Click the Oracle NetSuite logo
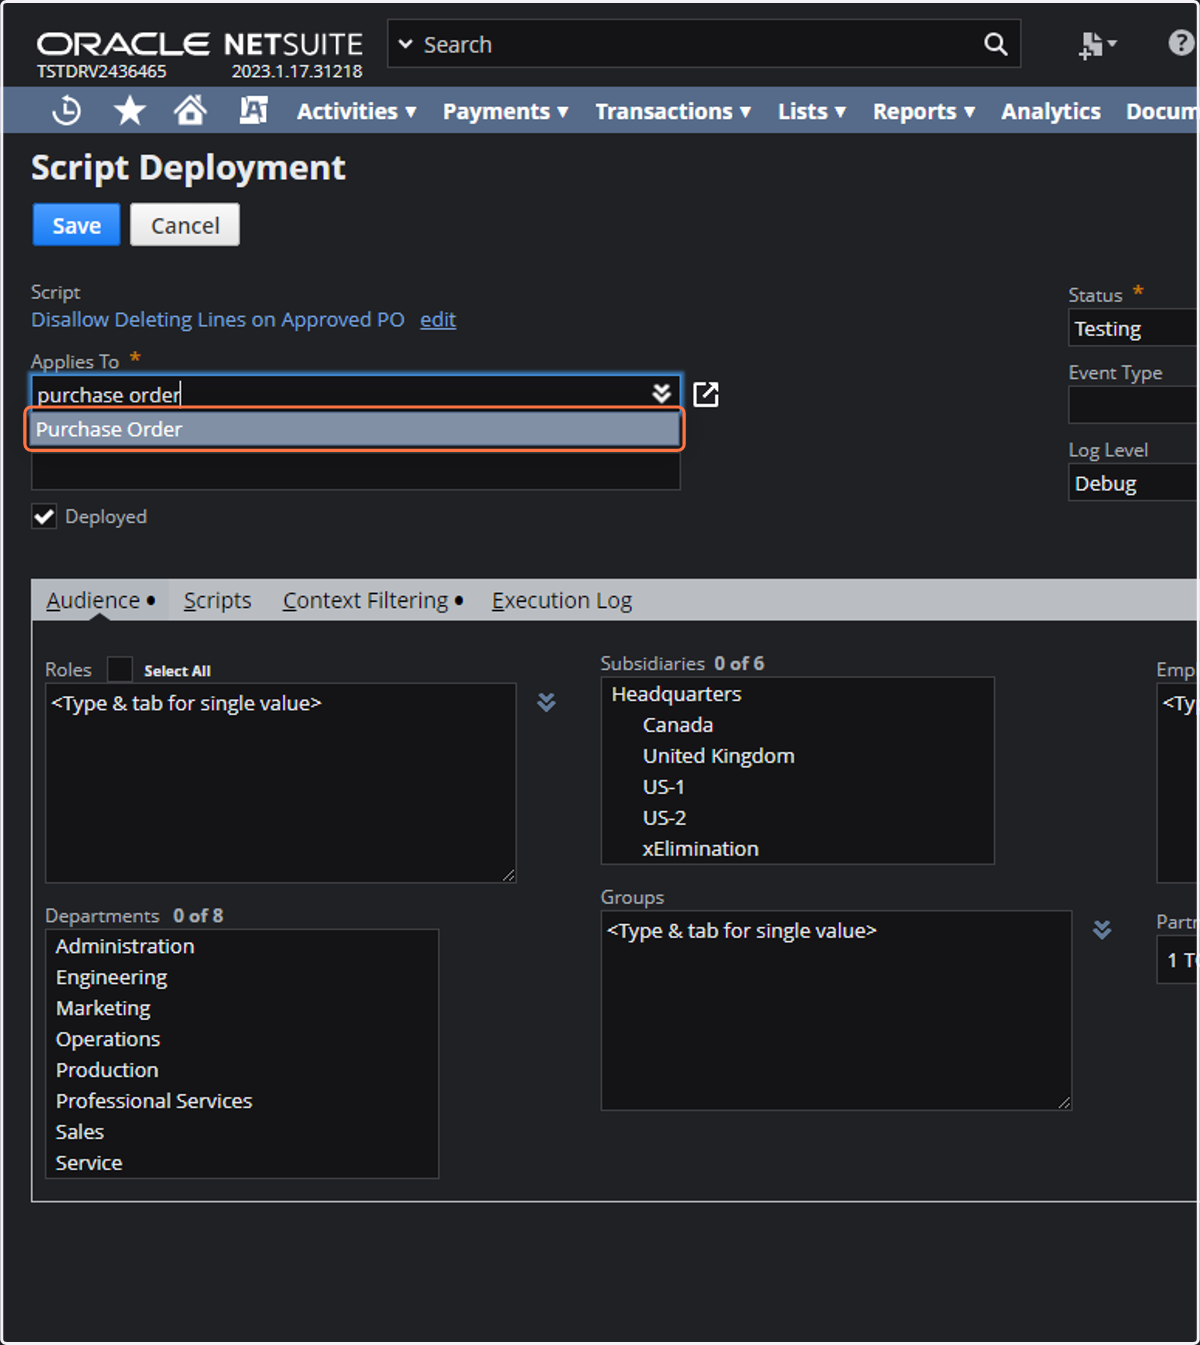This screenshot has width=1200, height=1345. tap(200, 44)
